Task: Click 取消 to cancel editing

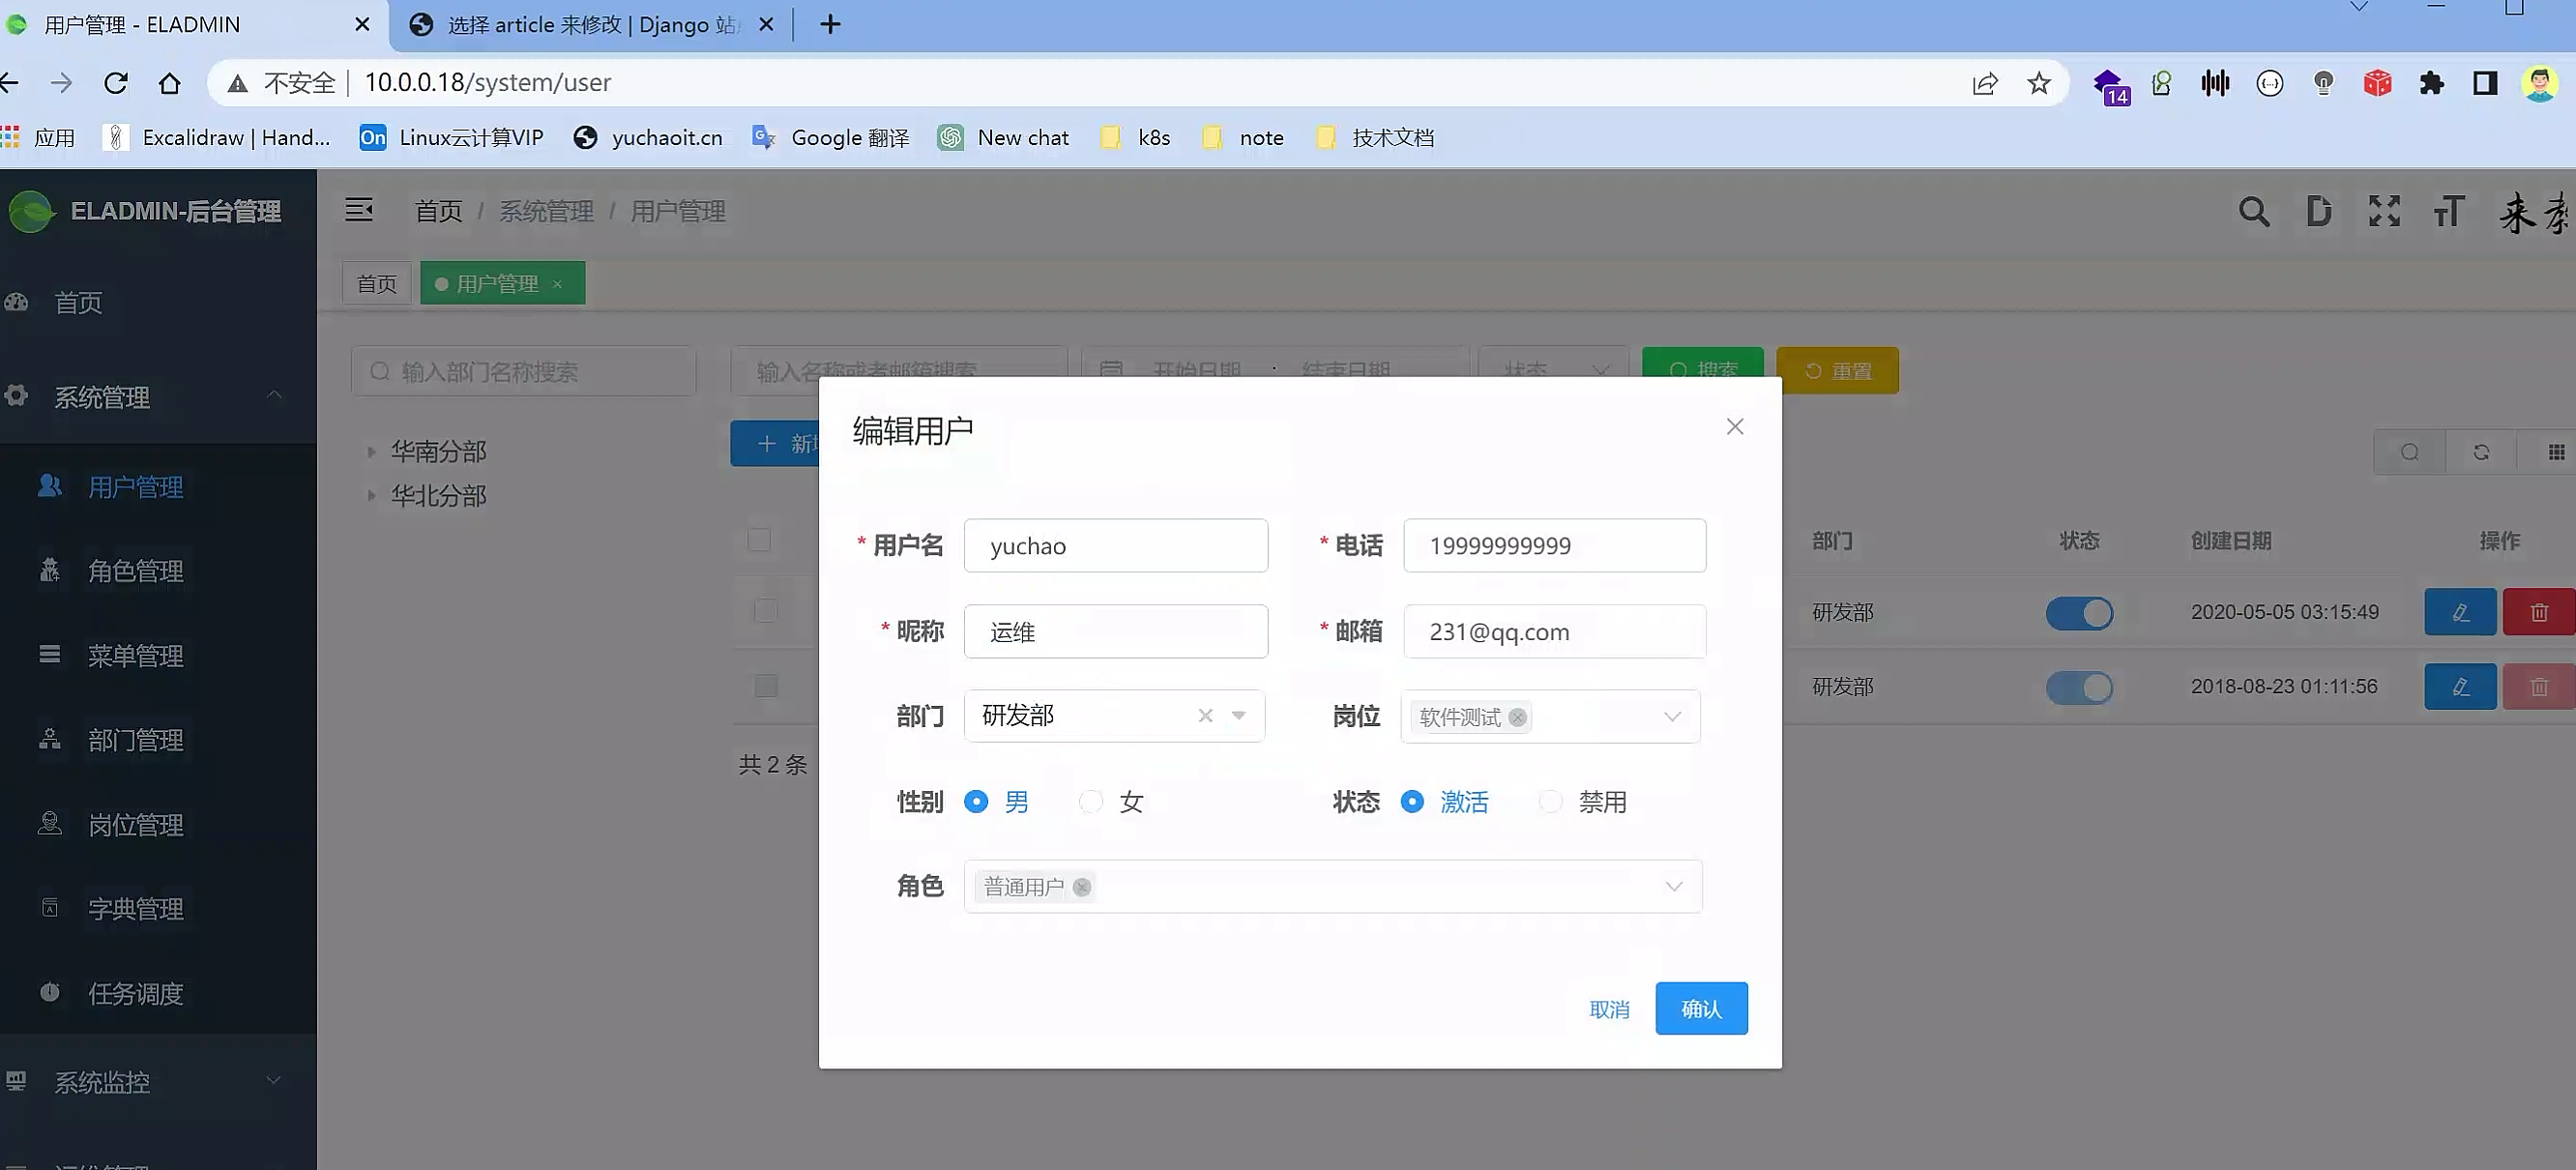Action: point(1609,1009)
